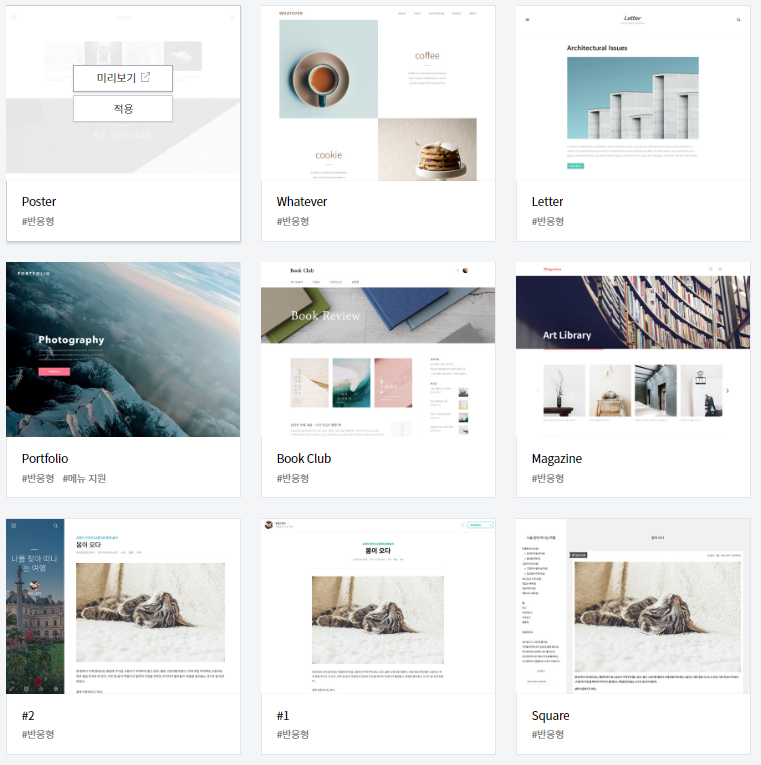Select the Letter skin thumbnail preview
This screenshot has width=761, height=765.
(633, 93)
